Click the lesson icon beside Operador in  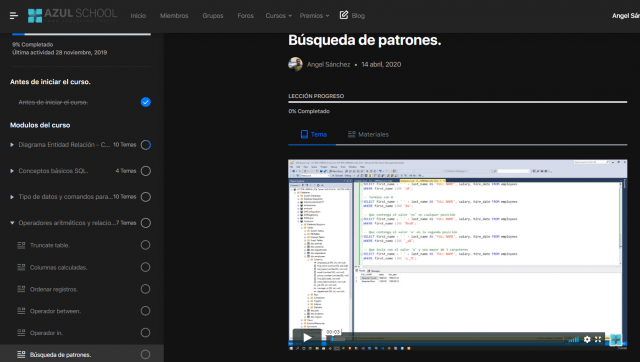click(21, 333)
